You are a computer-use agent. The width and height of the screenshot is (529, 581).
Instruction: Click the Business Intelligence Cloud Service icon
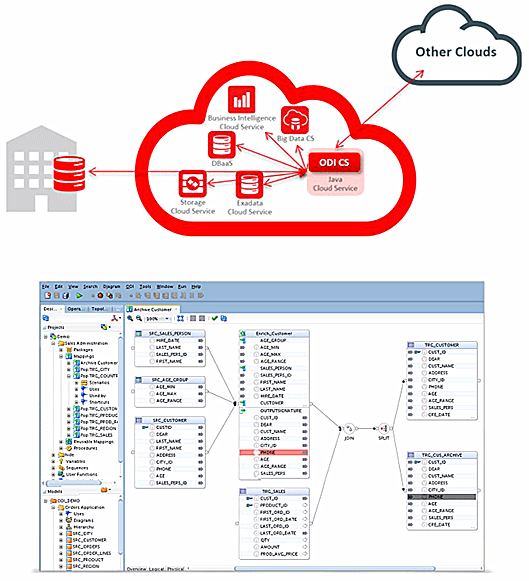pos(242,99)
